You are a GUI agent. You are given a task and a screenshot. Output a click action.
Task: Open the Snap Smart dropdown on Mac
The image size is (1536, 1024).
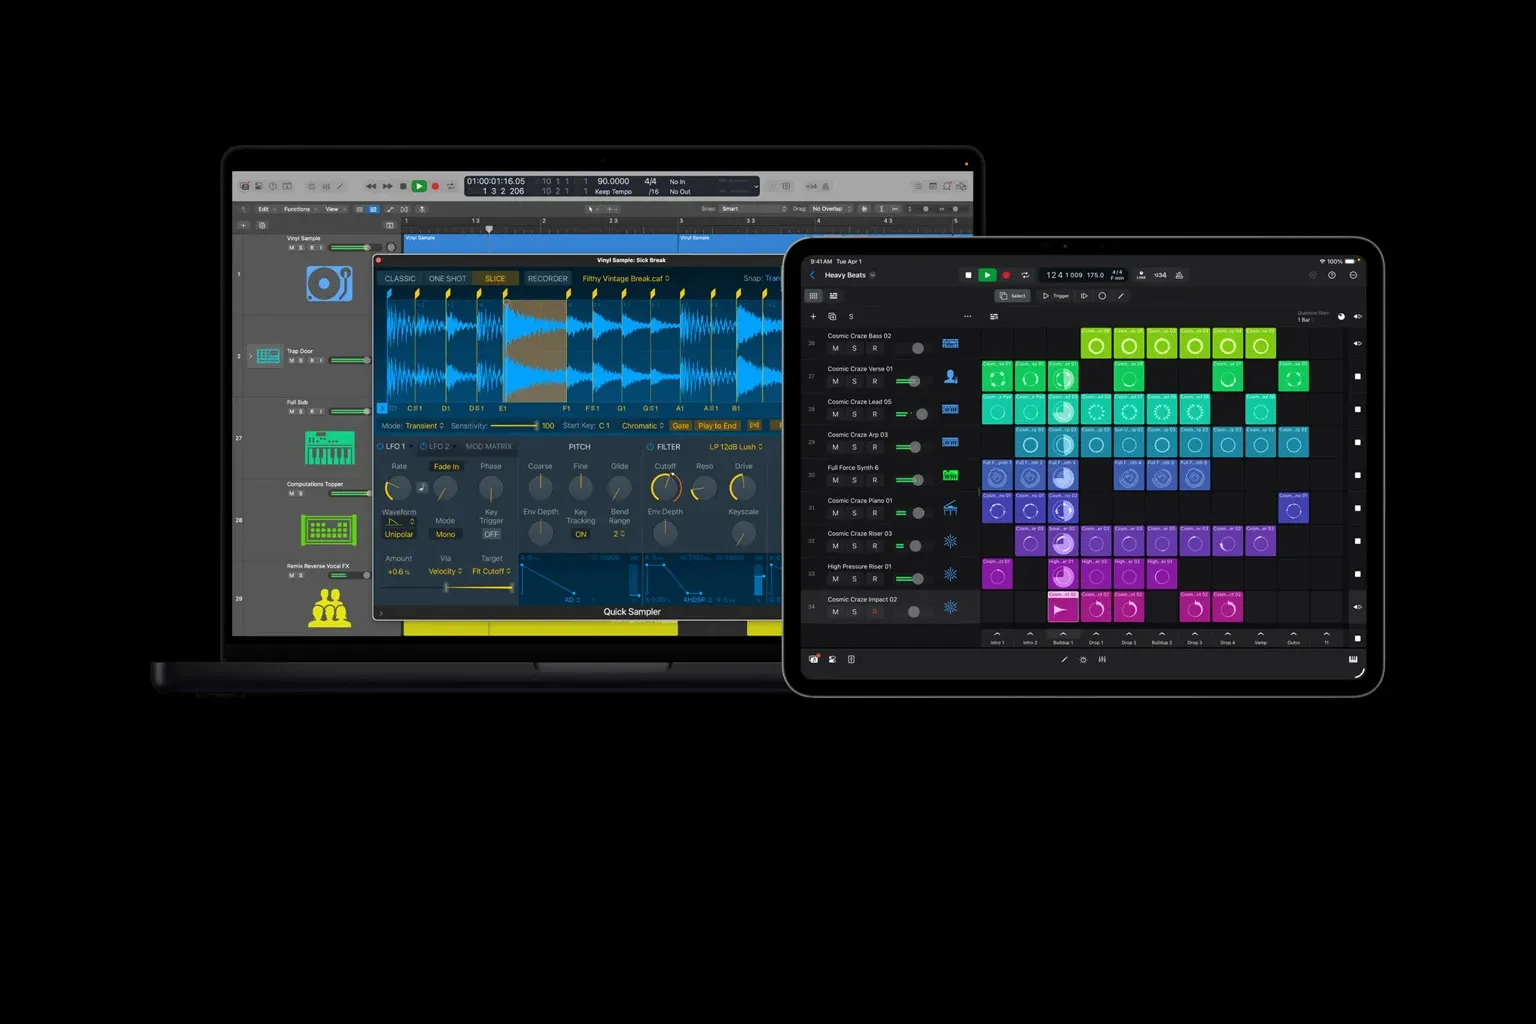(754, 209)
